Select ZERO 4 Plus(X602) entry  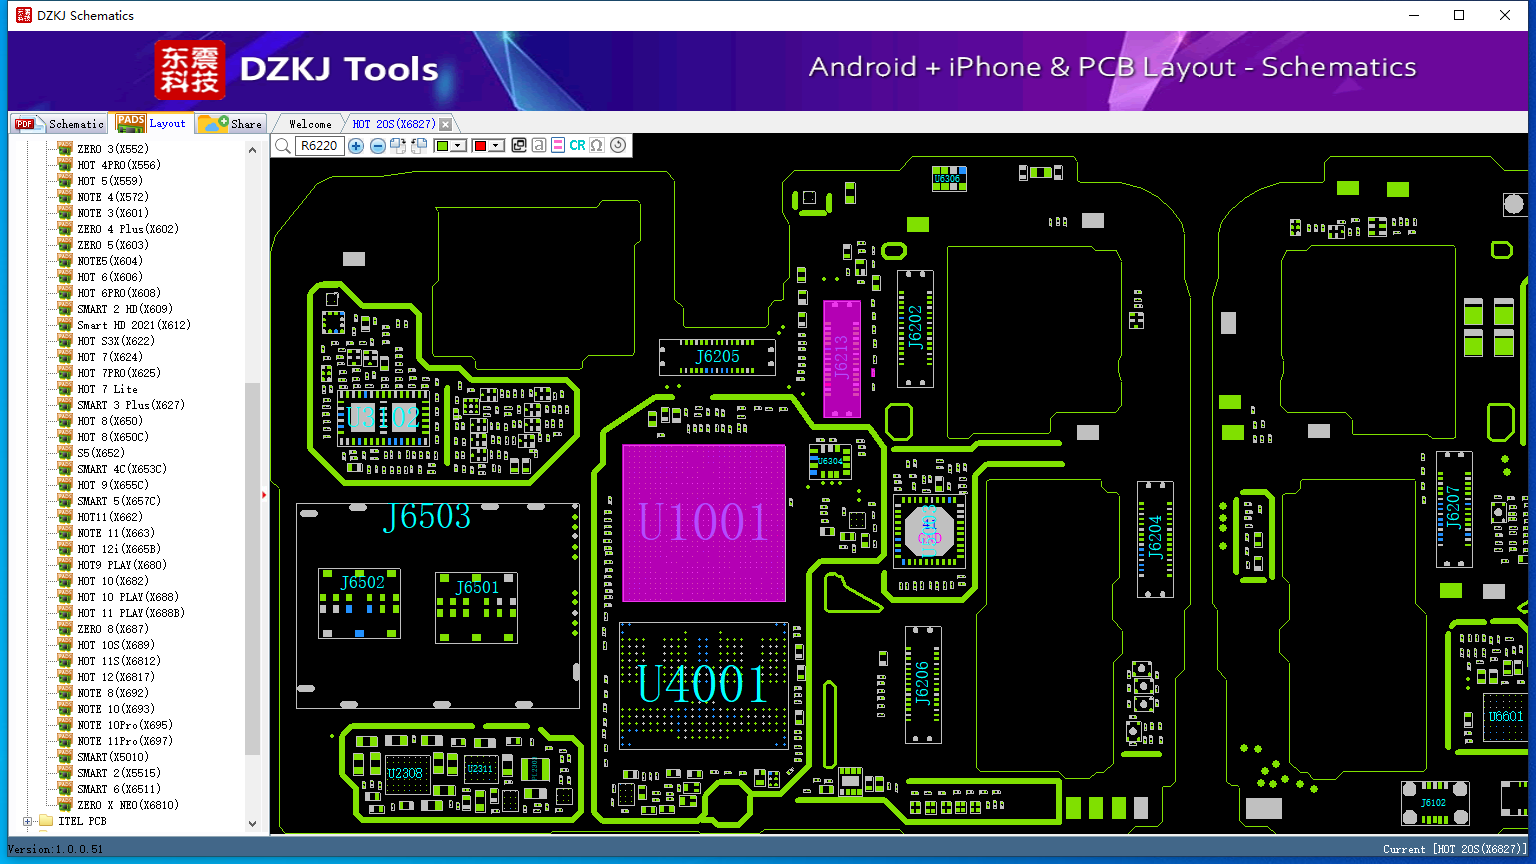point(128,229)
